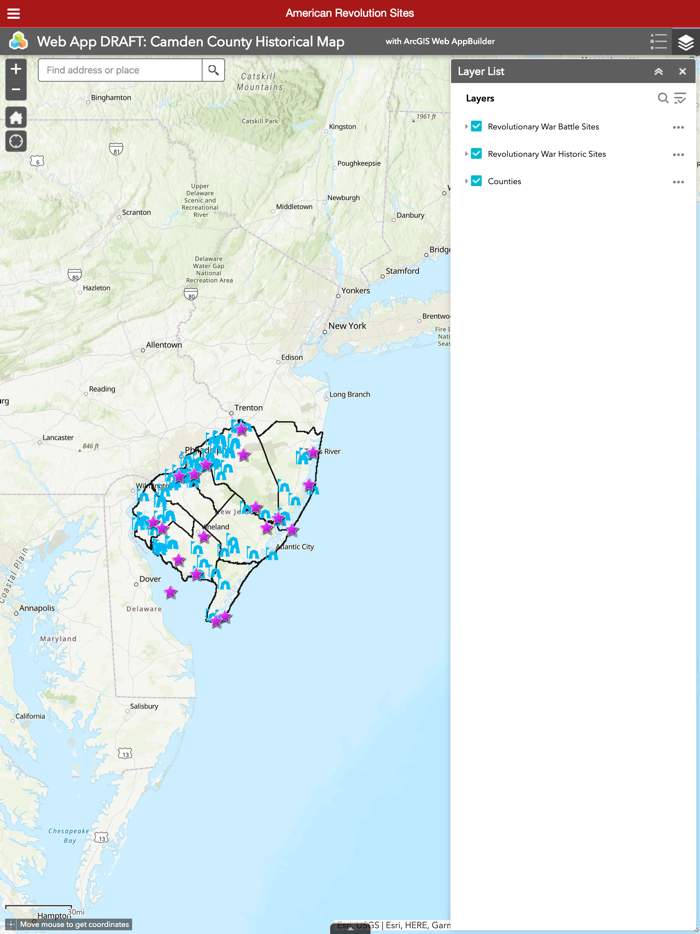Image resolution: width=700 pixels, height=934 pixels.
Task: Open options for Revolutionary War Historic Sites
Action: pyautogui.click(x=678, y=154)
